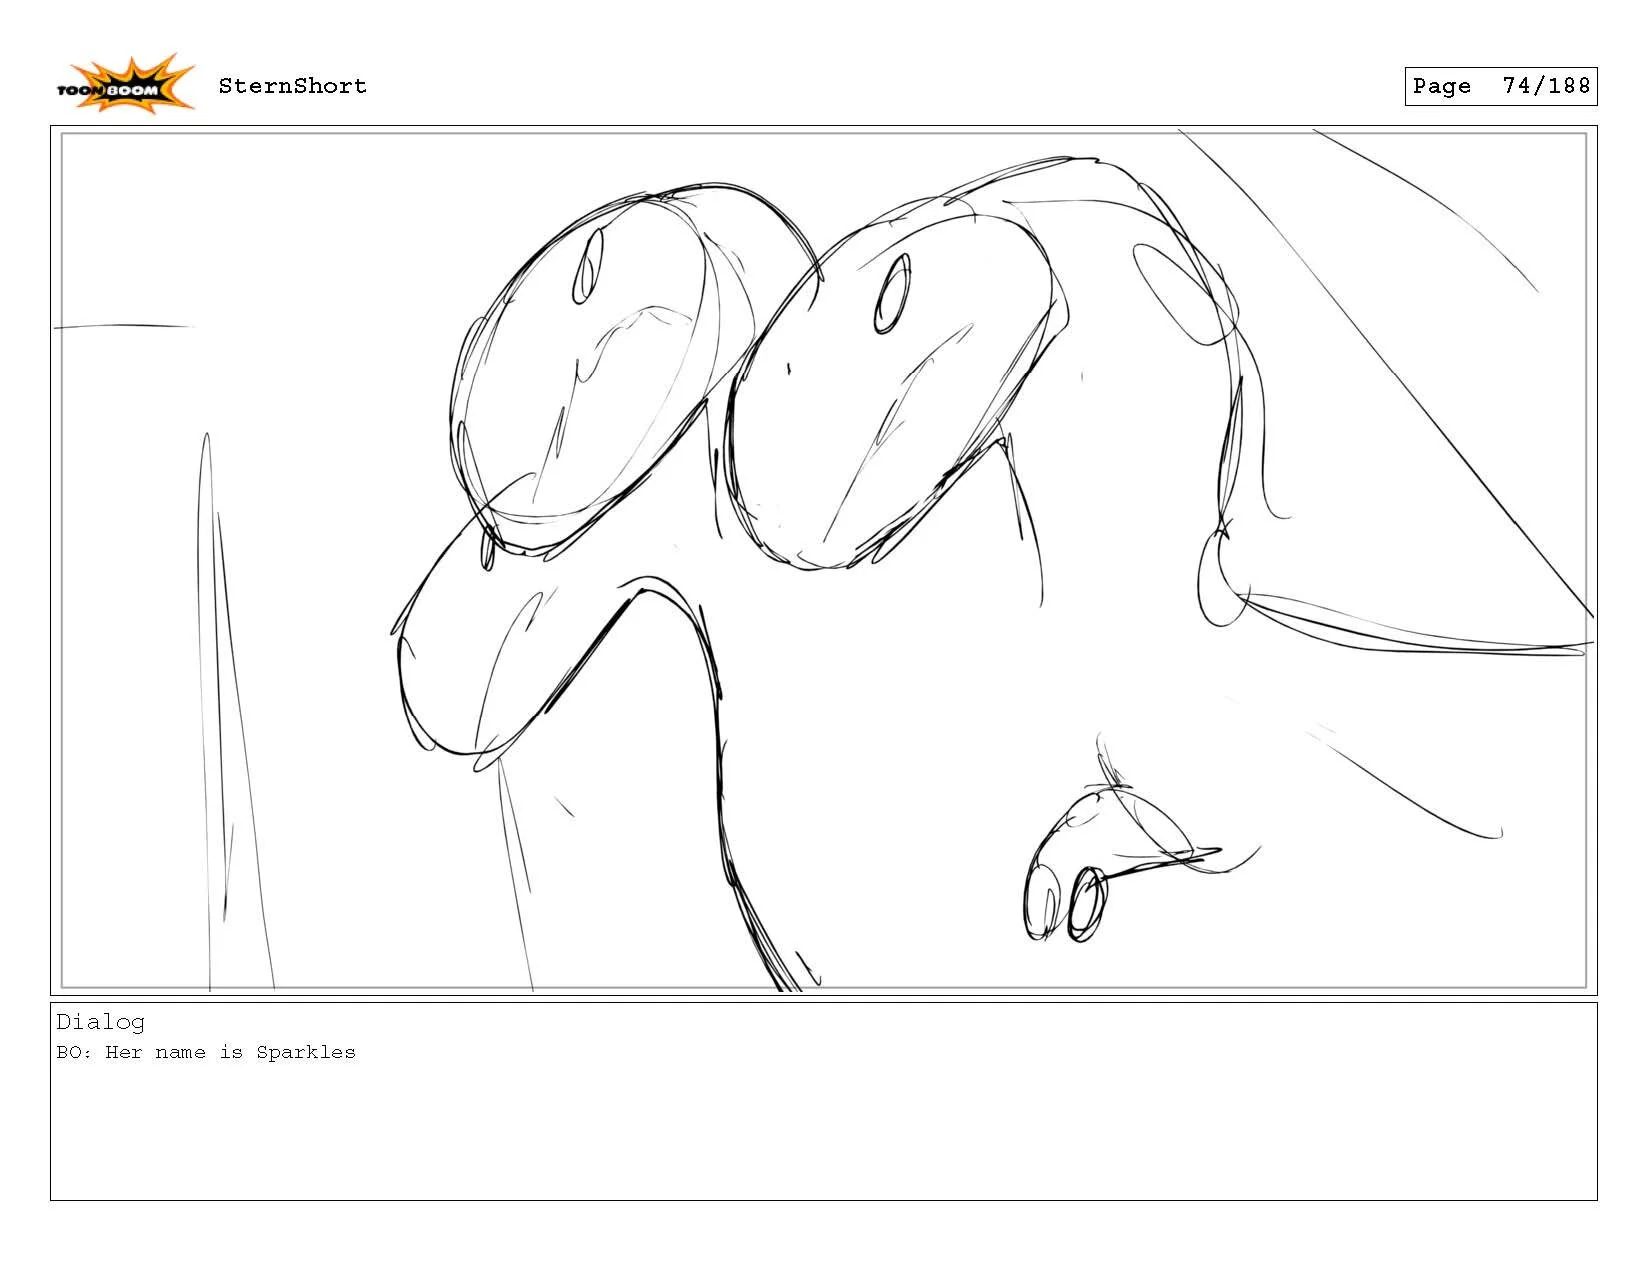The height and width of the screenshot is (1276, 1648).
Task: Select the diagonal background line top right
Action: [1400, 300]
